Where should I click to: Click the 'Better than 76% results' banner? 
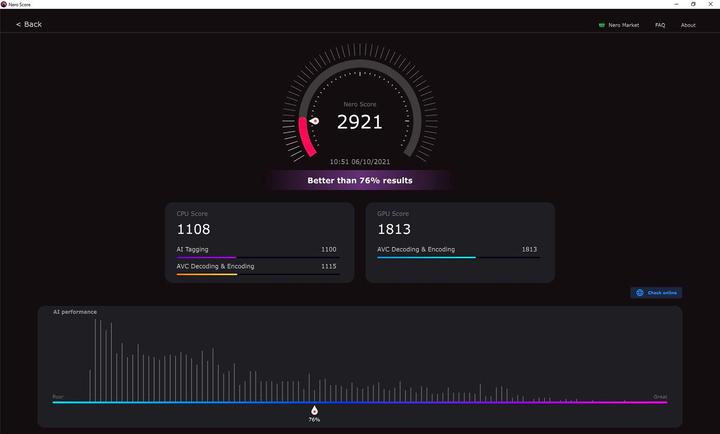click(359, 181)
